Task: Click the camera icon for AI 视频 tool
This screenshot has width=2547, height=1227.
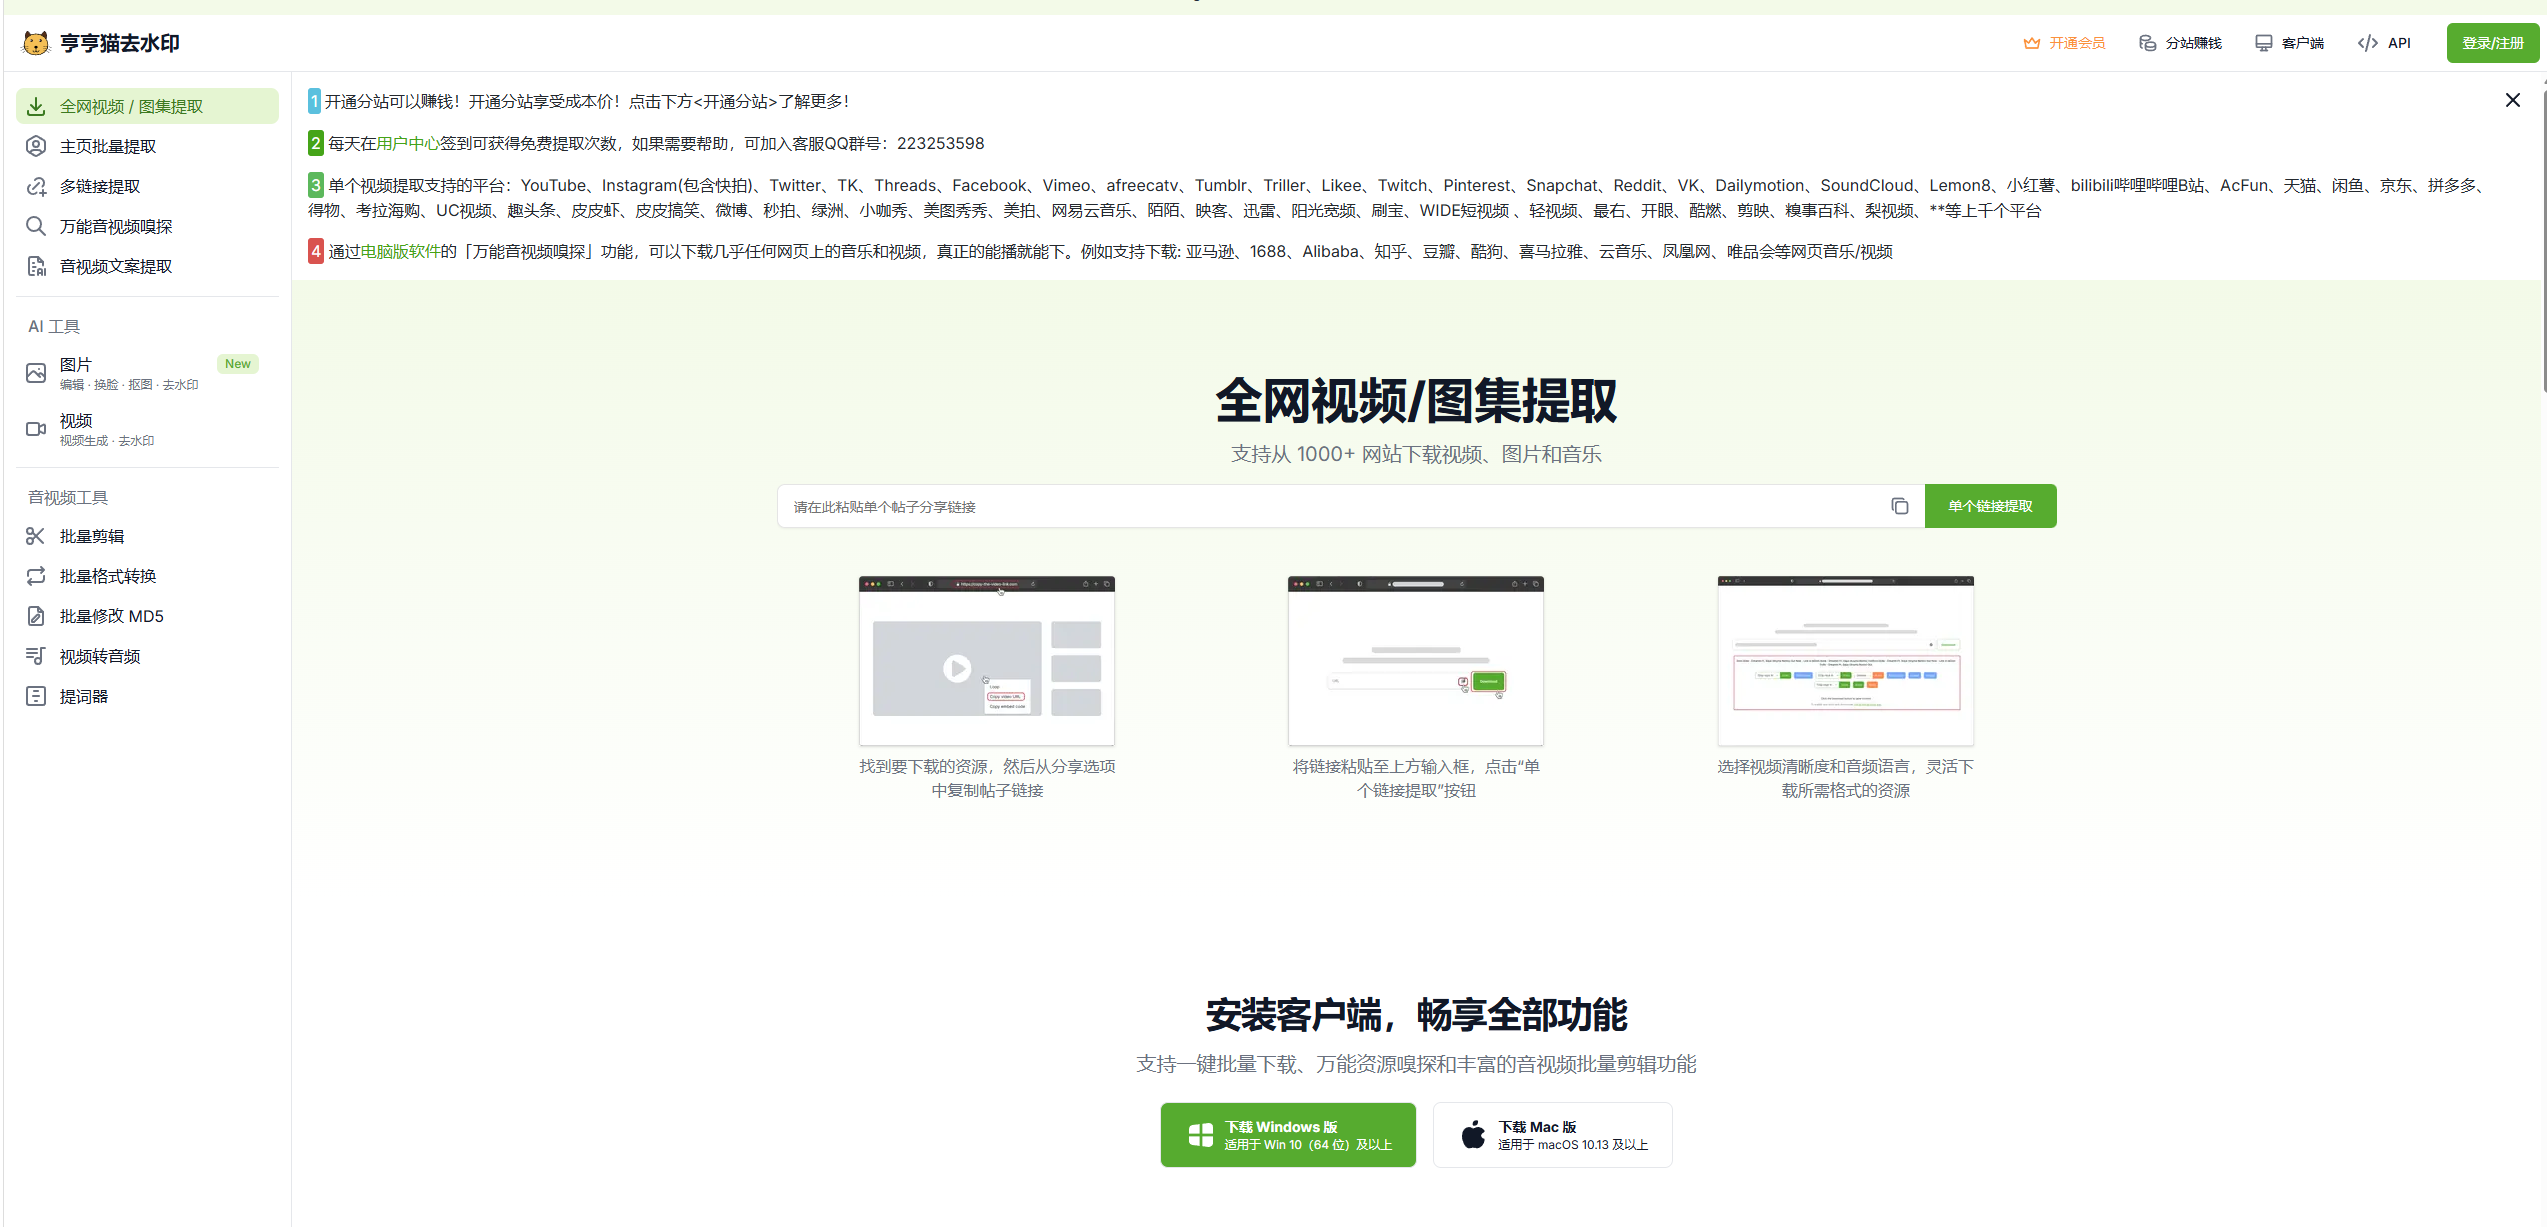Action: coord(36,429)
